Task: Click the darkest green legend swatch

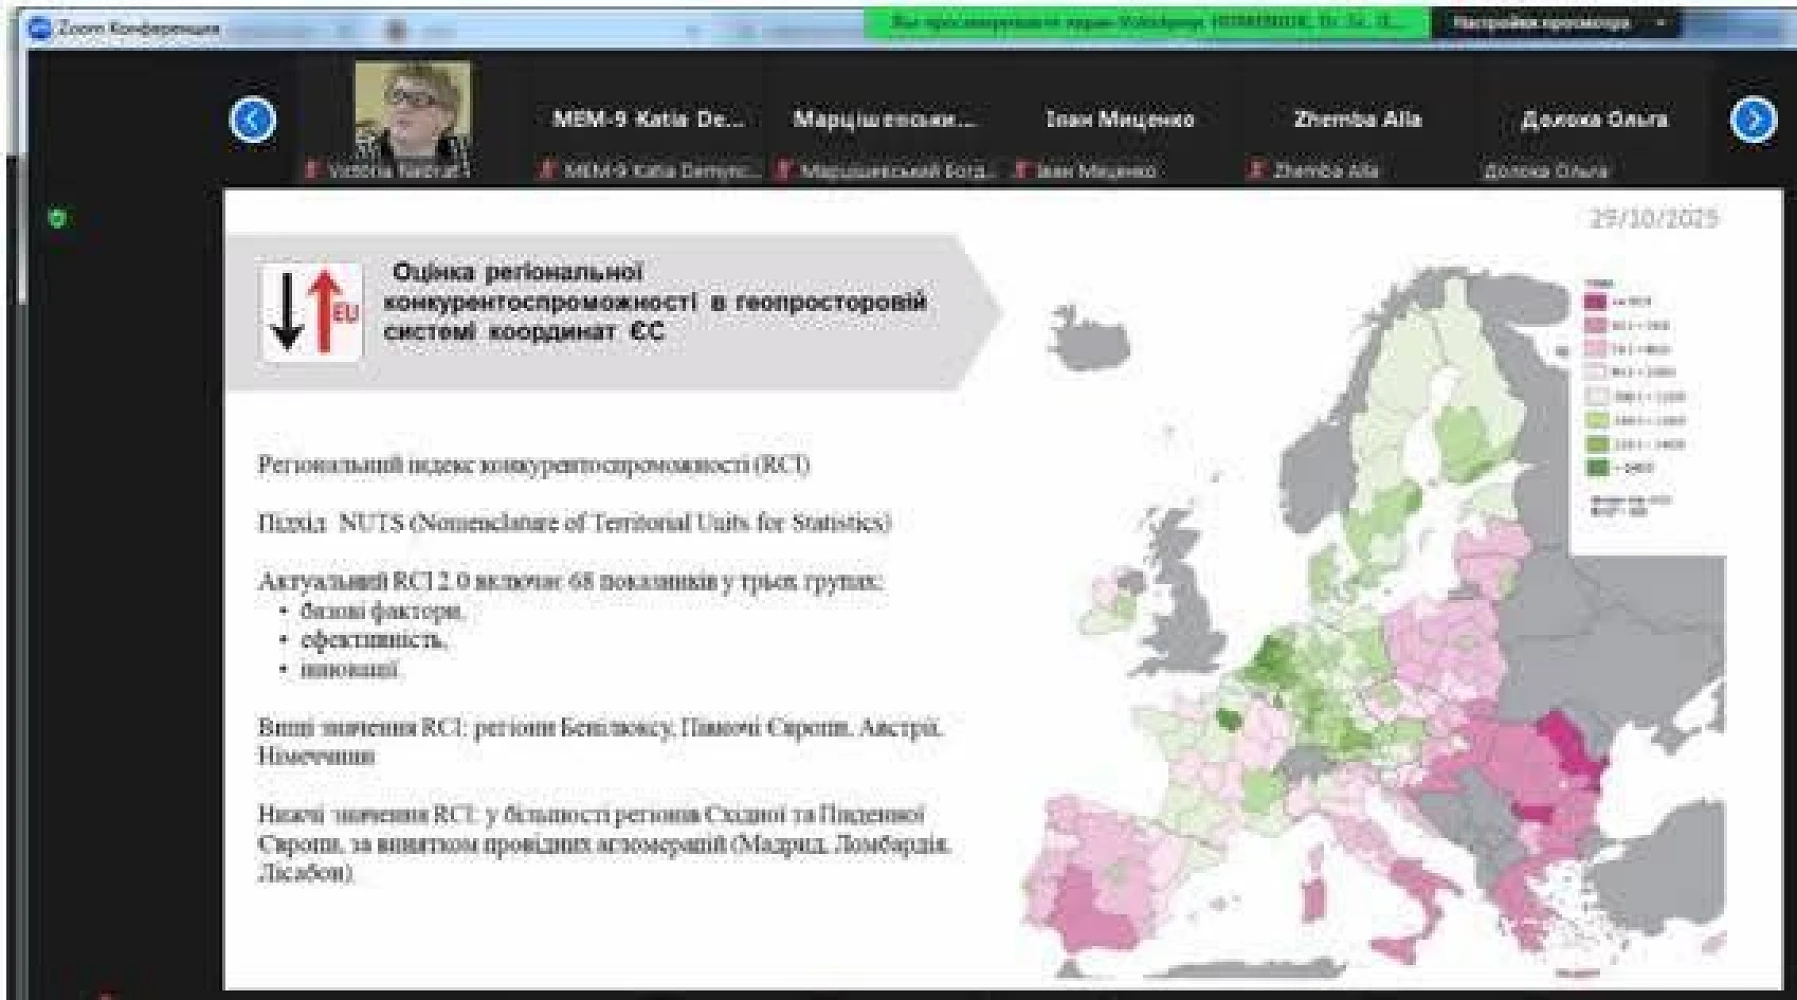Action: pos(1596,467)
